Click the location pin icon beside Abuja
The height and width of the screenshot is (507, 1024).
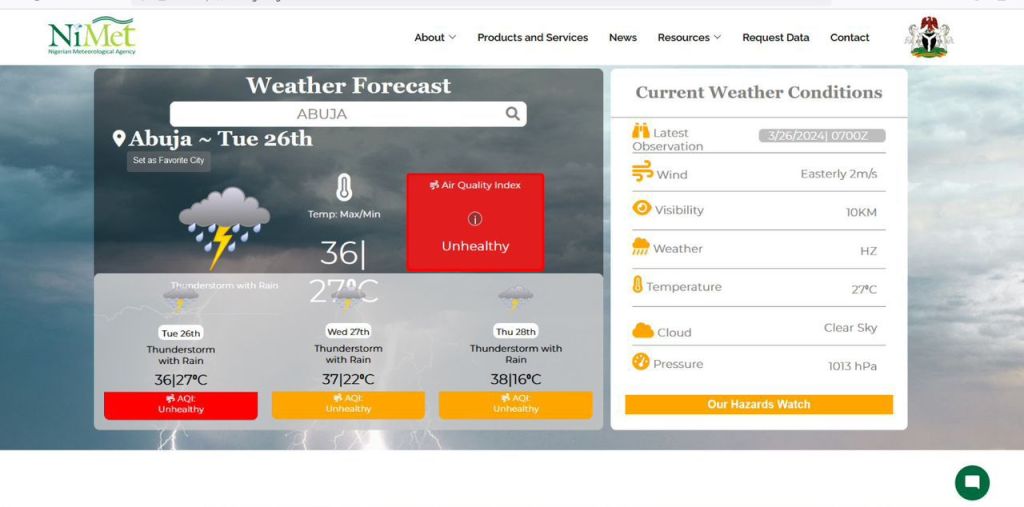119,139
